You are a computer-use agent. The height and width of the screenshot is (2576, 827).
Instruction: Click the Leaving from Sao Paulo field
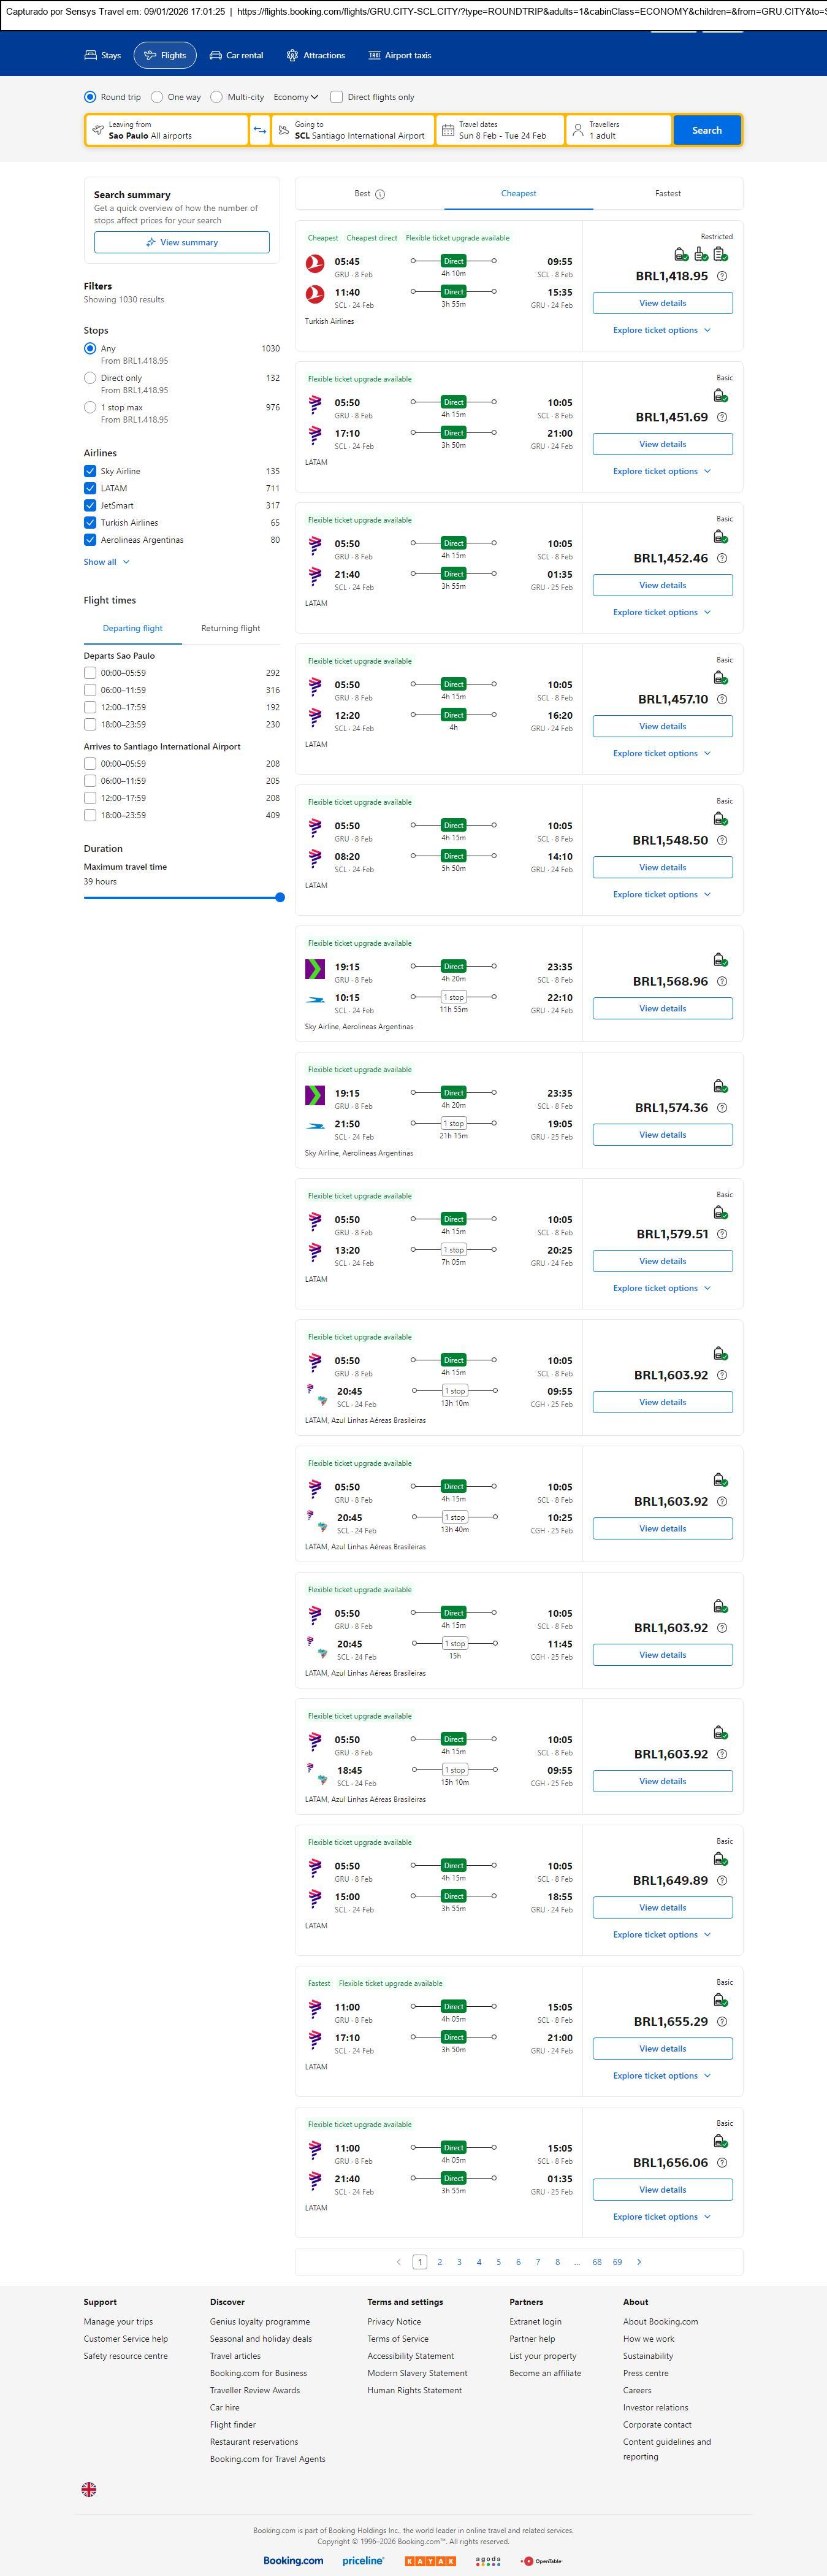(x=167, y=130)
